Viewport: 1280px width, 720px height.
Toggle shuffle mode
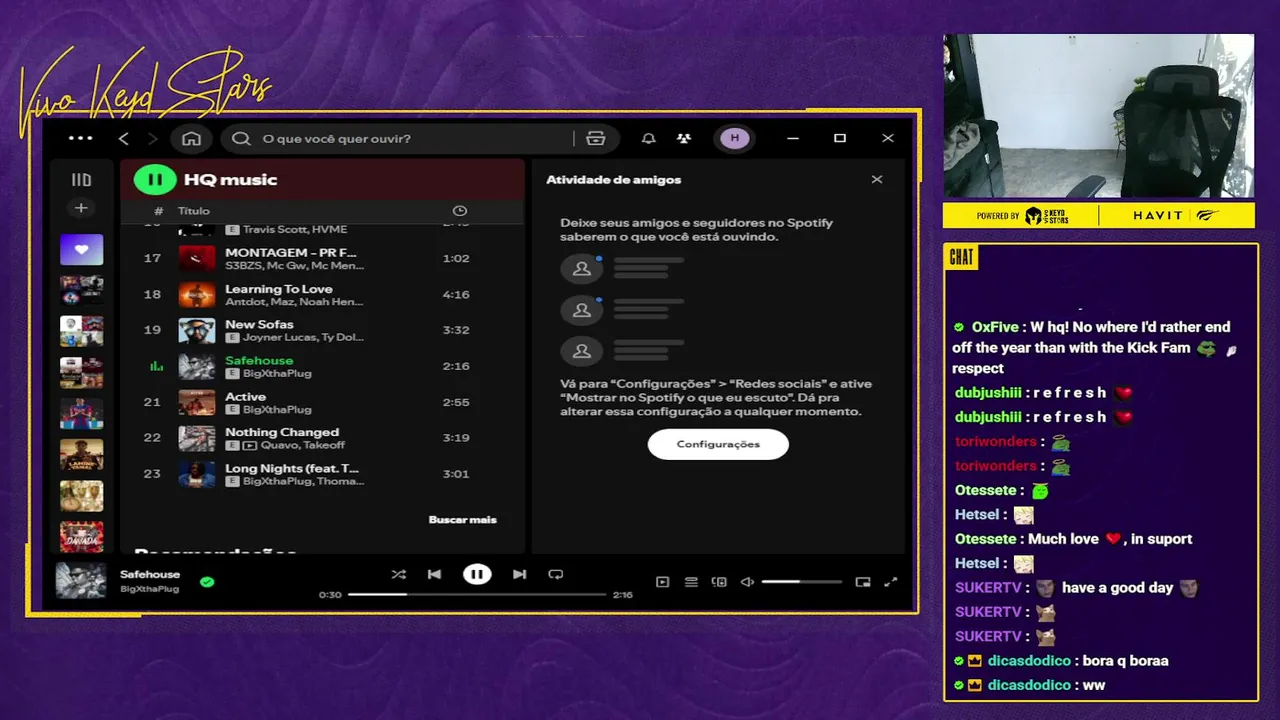tap(399, 574)
